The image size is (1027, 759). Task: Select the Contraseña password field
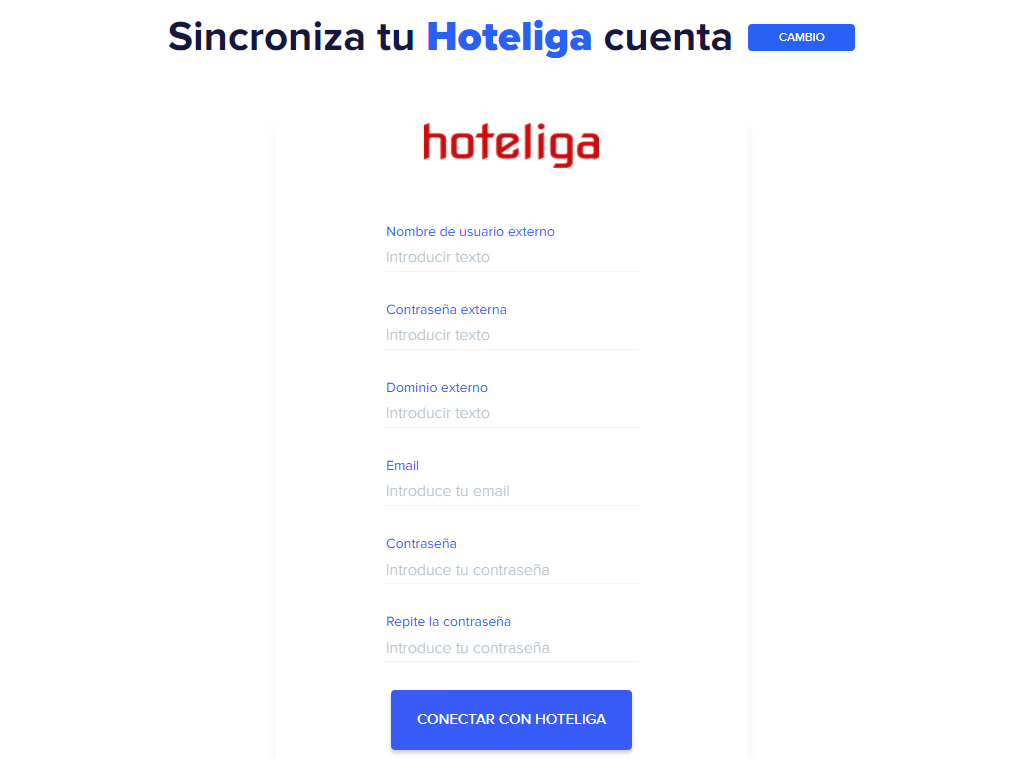[x=512, y=570]
